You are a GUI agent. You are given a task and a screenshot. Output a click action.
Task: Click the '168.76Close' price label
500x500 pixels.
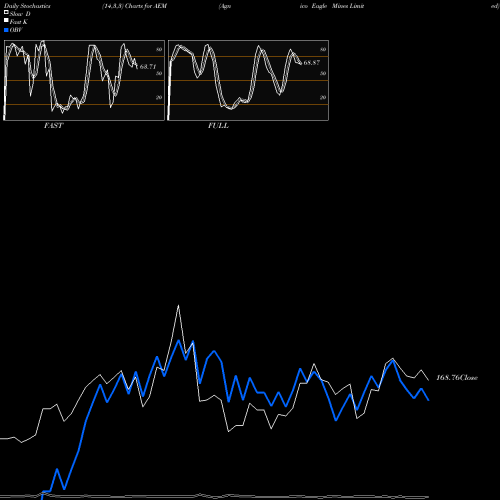tap(457, 378)
